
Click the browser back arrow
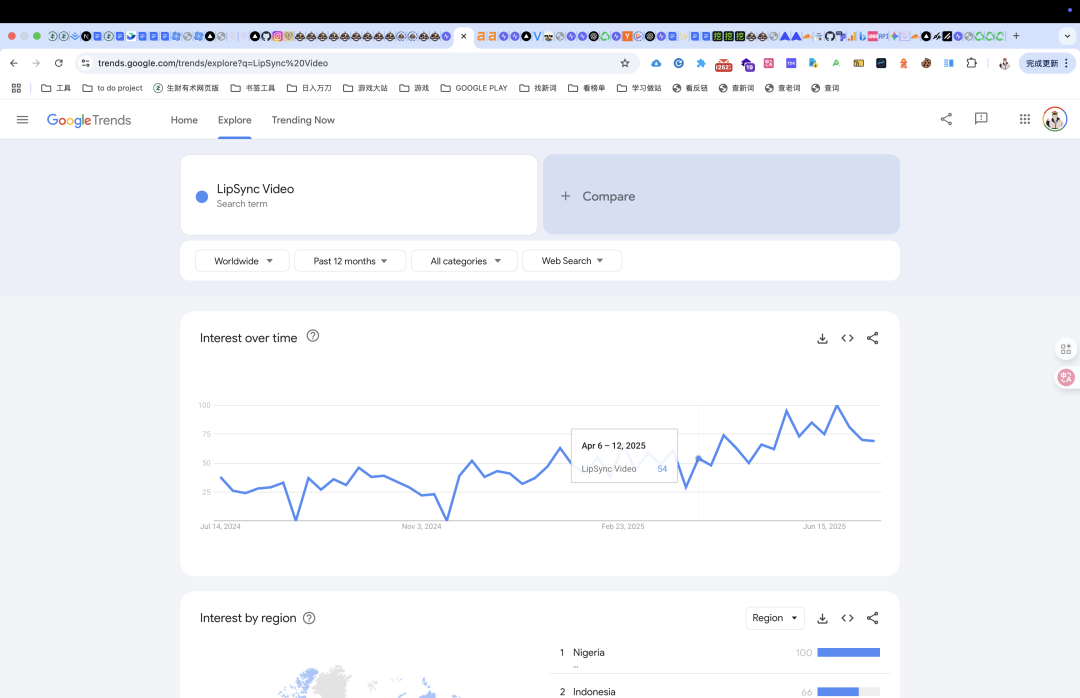14,63
